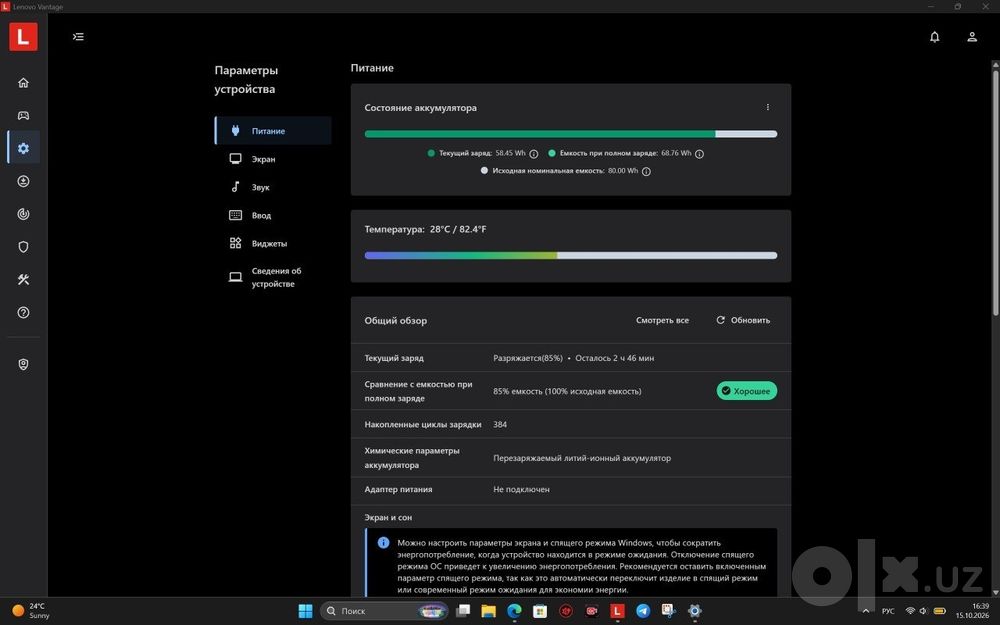The height and width of the screenshot is (625, 1000).
Task: Click the Экран и сон heading
Action: [388, 517]
